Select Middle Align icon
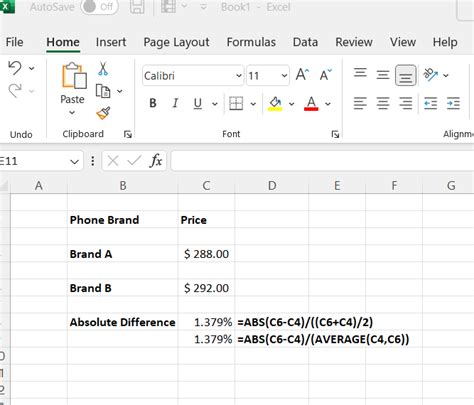Image resolution: width=474 pixels, height=405 pixels. (383, 75)
